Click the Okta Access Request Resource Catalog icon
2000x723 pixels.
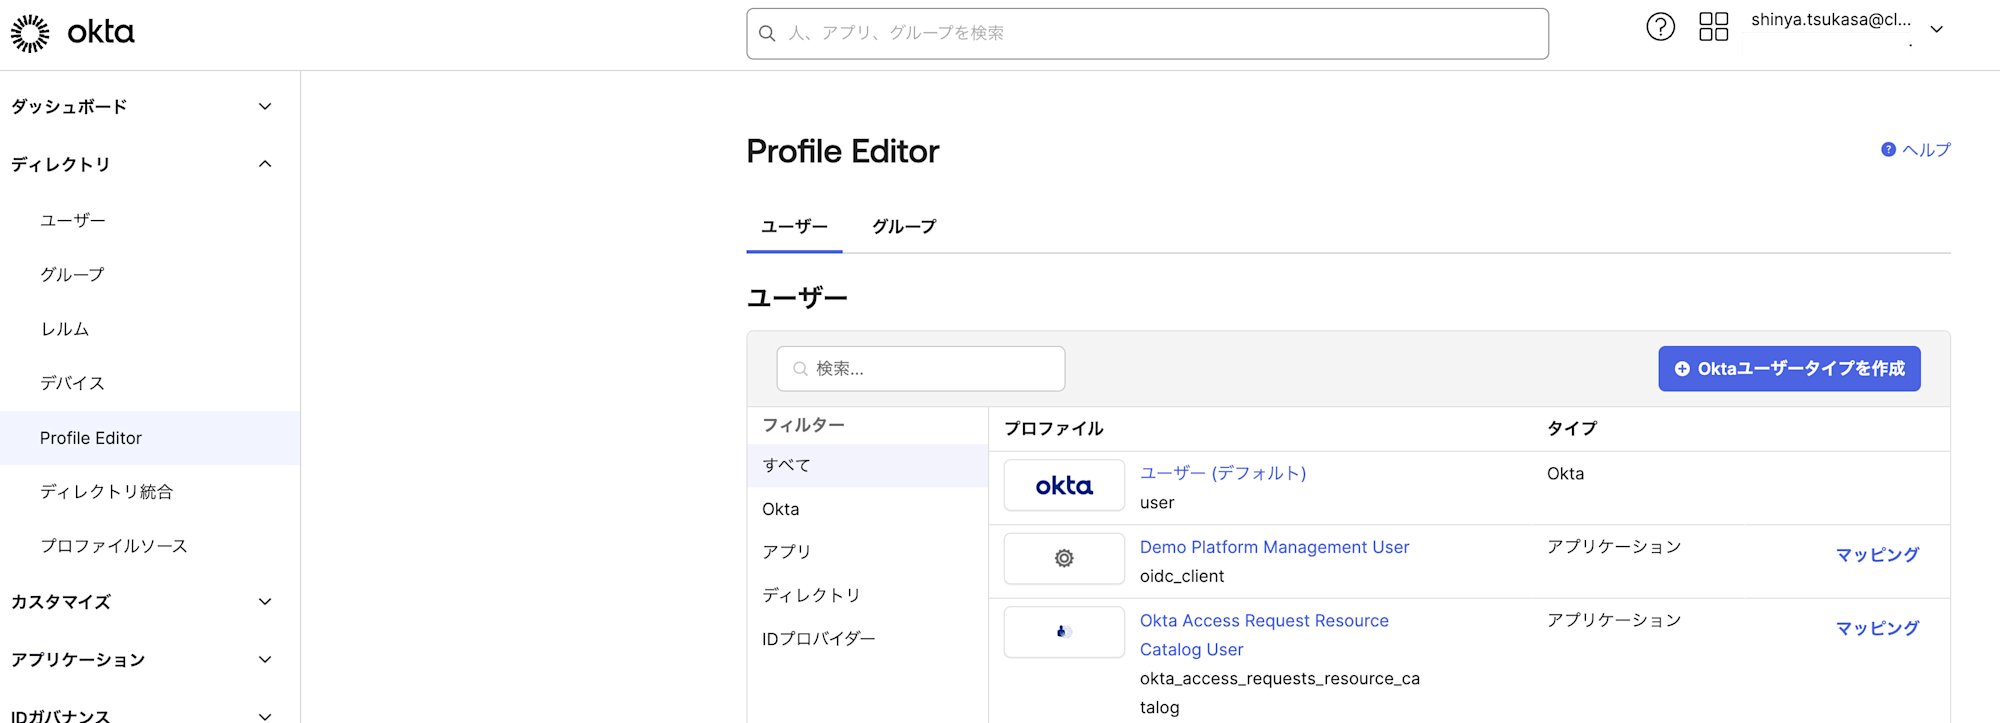[x=1064, y=632]
